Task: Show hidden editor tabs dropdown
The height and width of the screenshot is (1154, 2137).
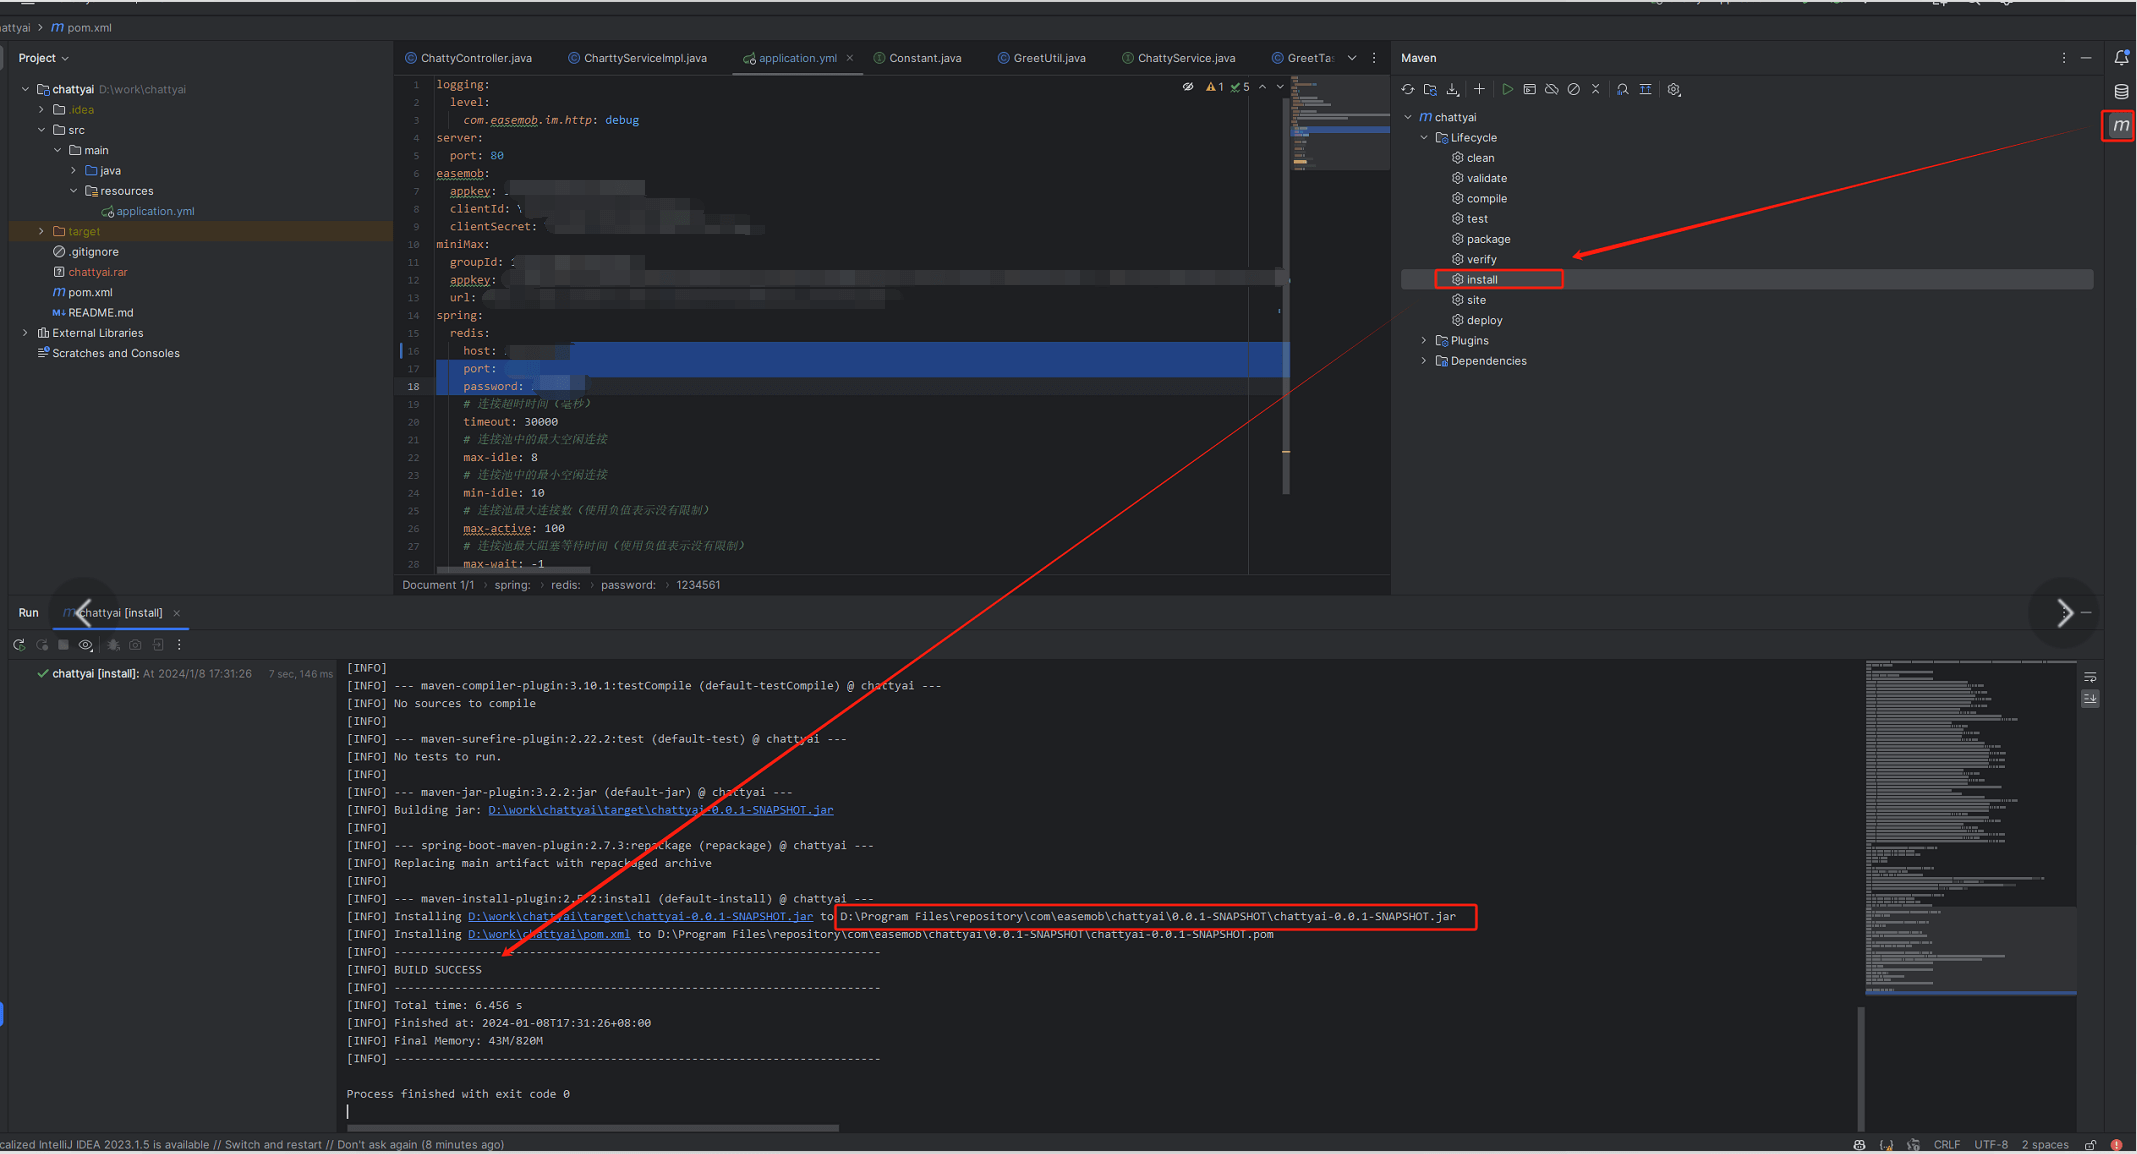Action: point(1352,58)
